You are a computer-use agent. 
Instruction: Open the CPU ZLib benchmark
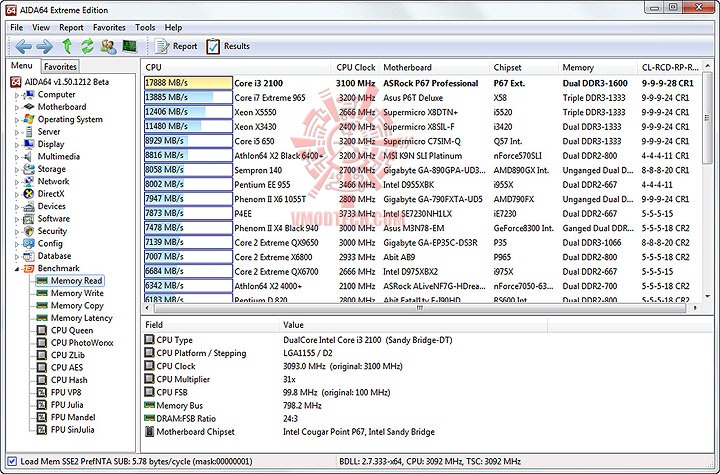(68, 355)
